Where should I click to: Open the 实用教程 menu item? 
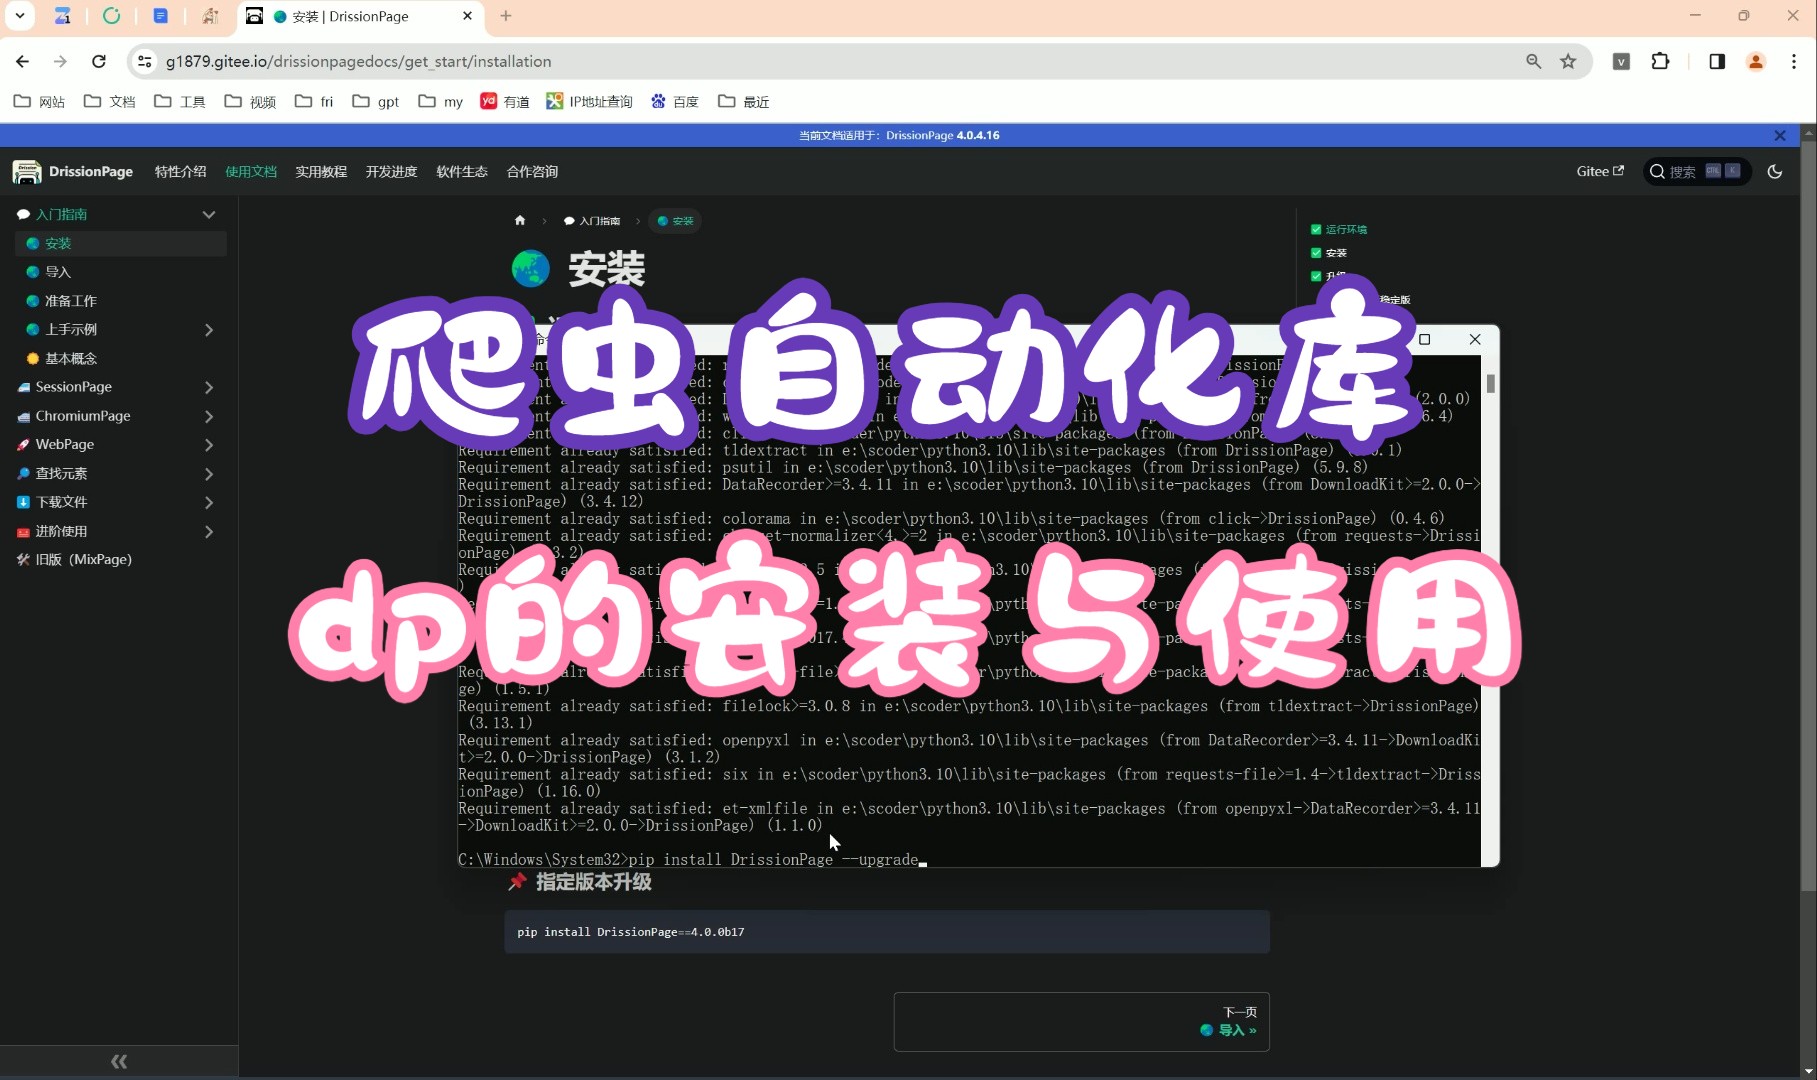pos(321,171)
